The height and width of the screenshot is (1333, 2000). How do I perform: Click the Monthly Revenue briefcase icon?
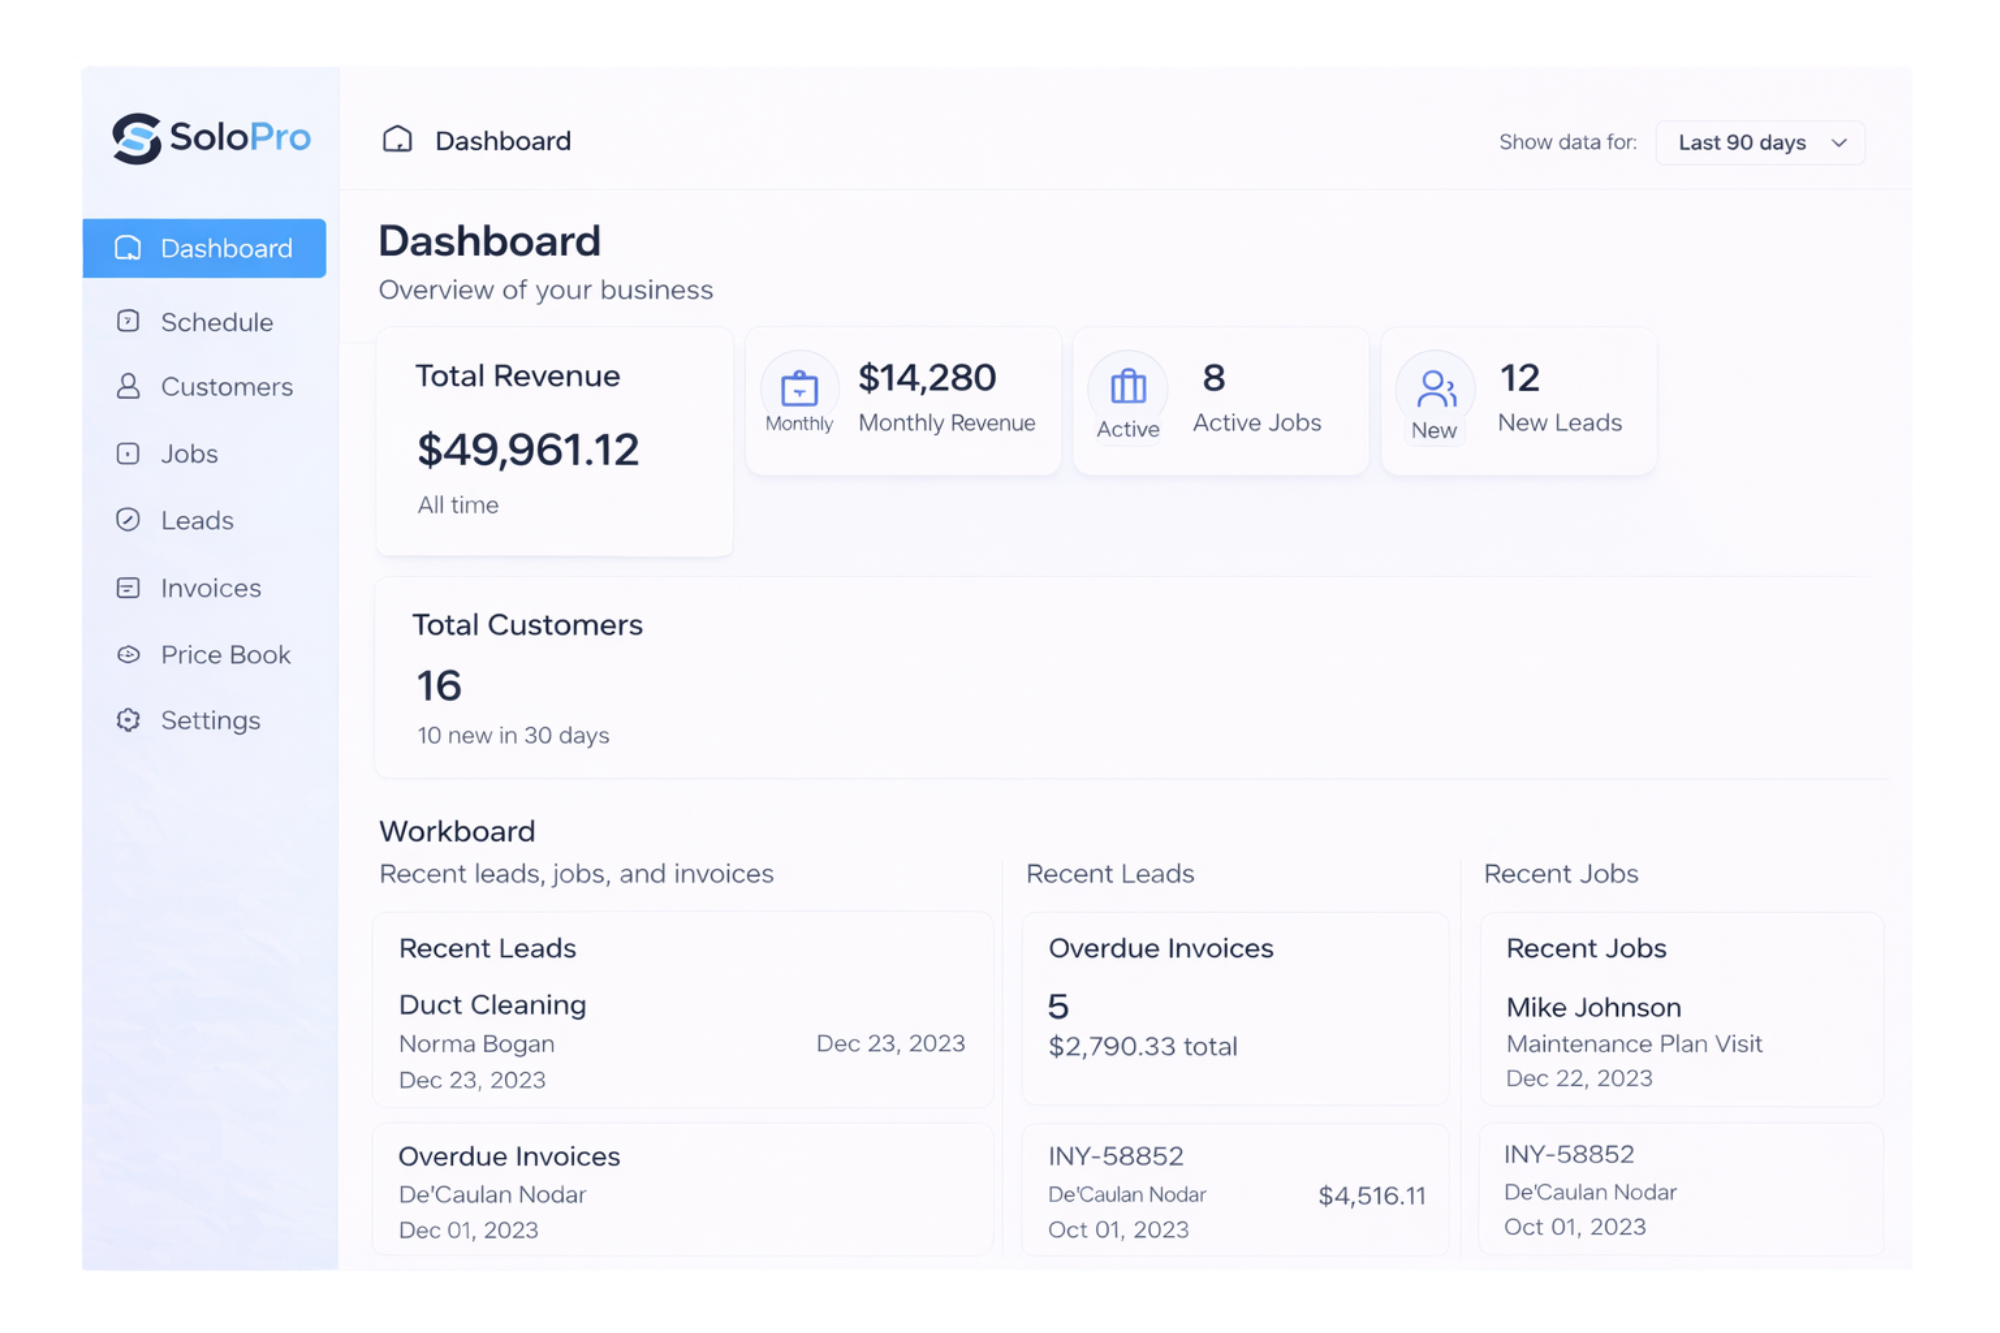click(799, 388)
